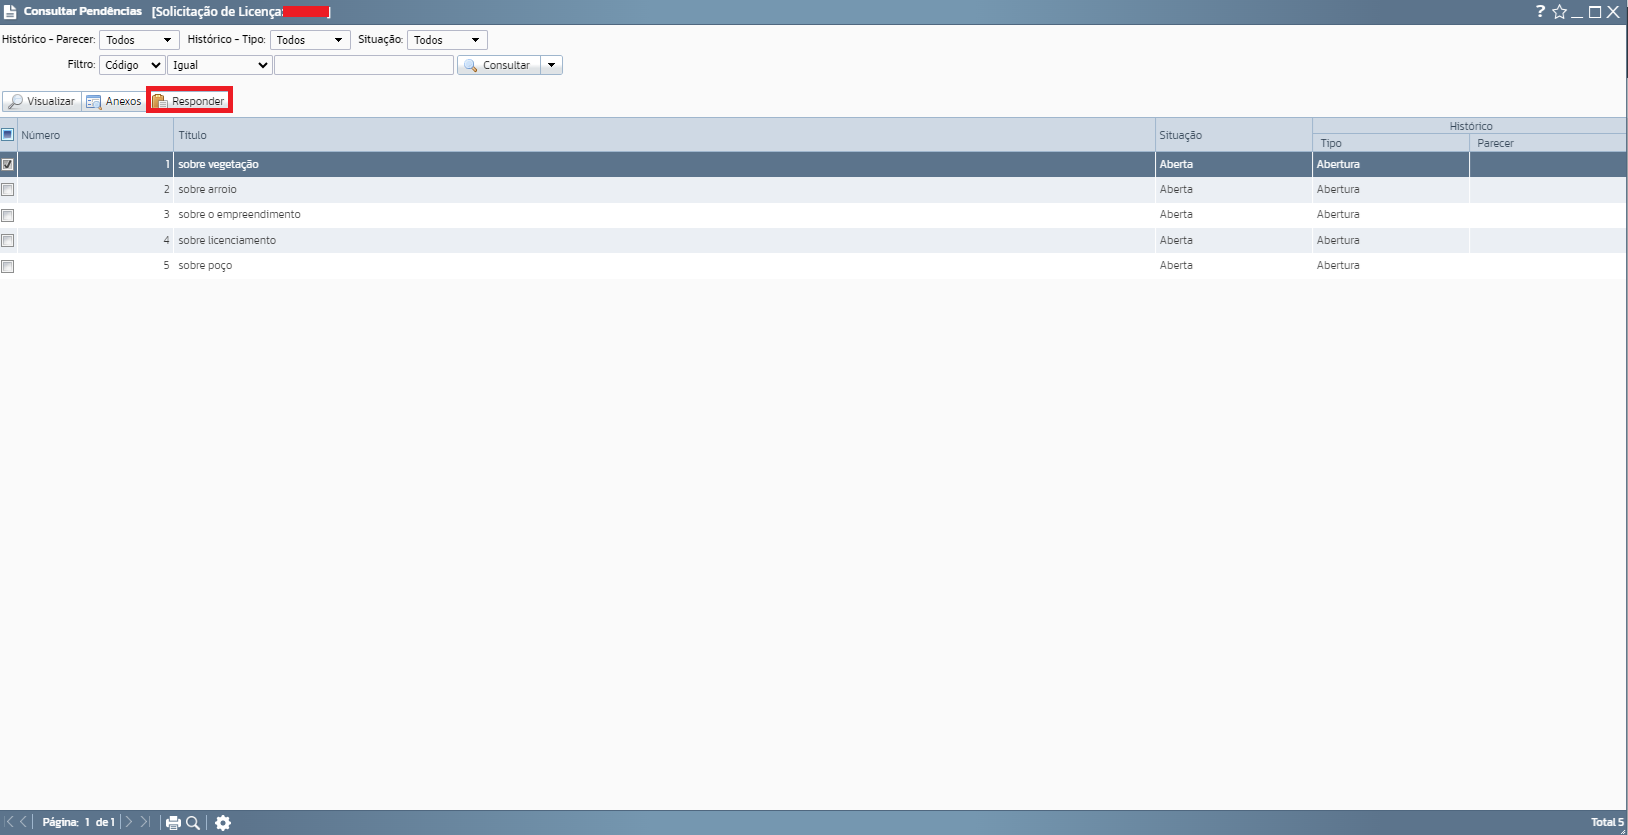Click the Abertura cell of 'sobre poço'

(x=1390, y=265)
